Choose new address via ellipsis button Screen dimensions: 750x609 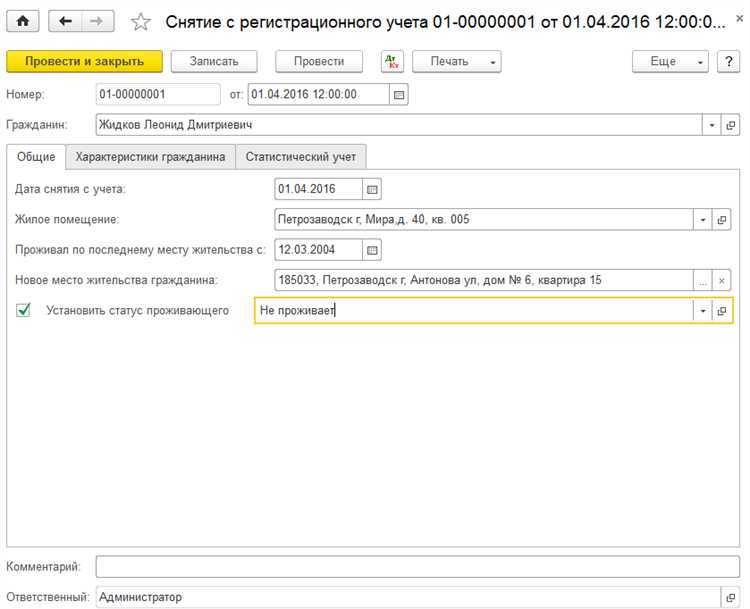click(x=703, y=281)
